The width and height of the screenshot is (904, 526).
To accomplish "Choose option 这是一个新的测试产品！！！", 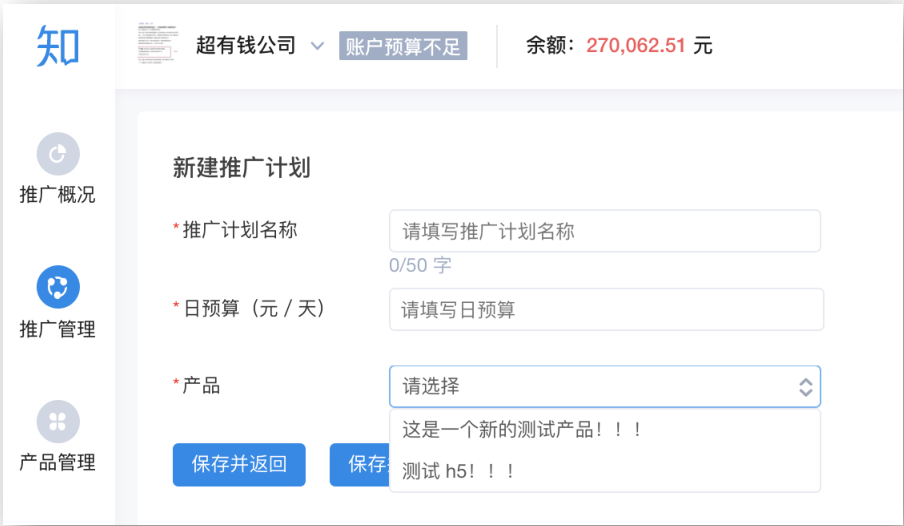I will click(x=521, y=430).
